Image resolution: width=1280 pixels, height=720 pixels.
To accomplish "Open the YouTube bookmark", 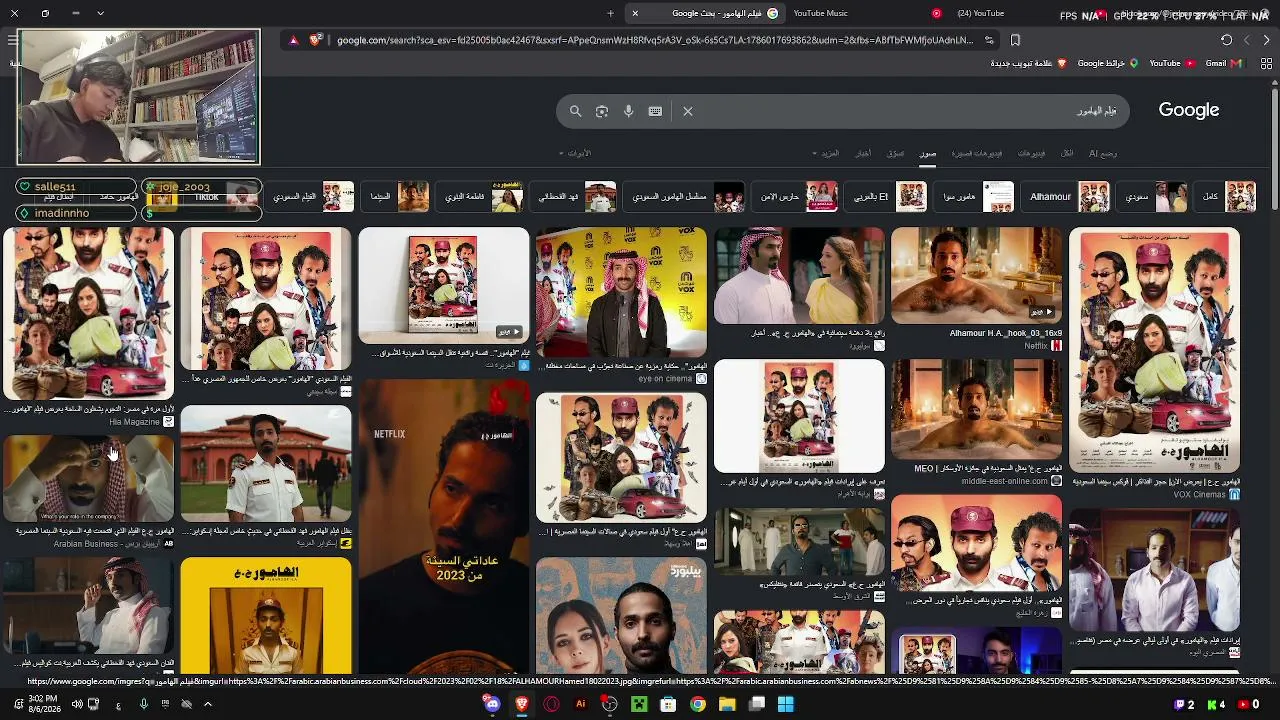I will (x=1171, y=63).
